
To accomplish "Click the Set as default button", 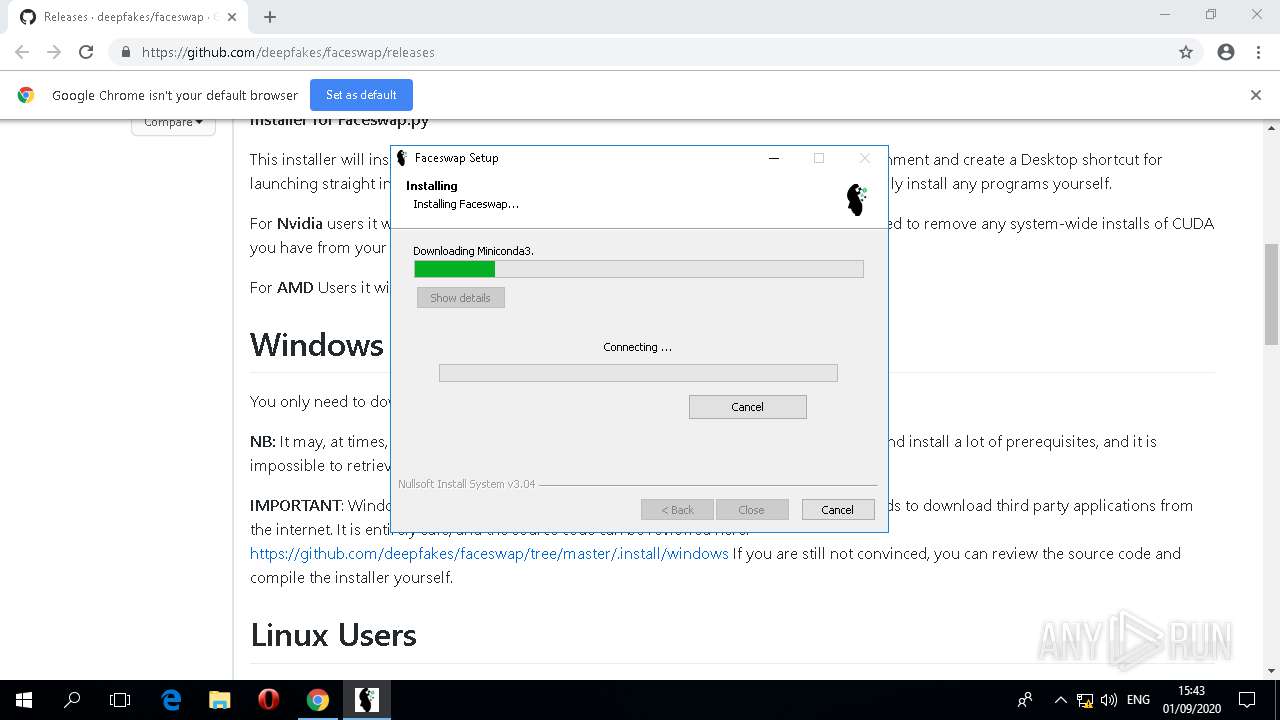I will pyautogui.click(x=361, y=95).
